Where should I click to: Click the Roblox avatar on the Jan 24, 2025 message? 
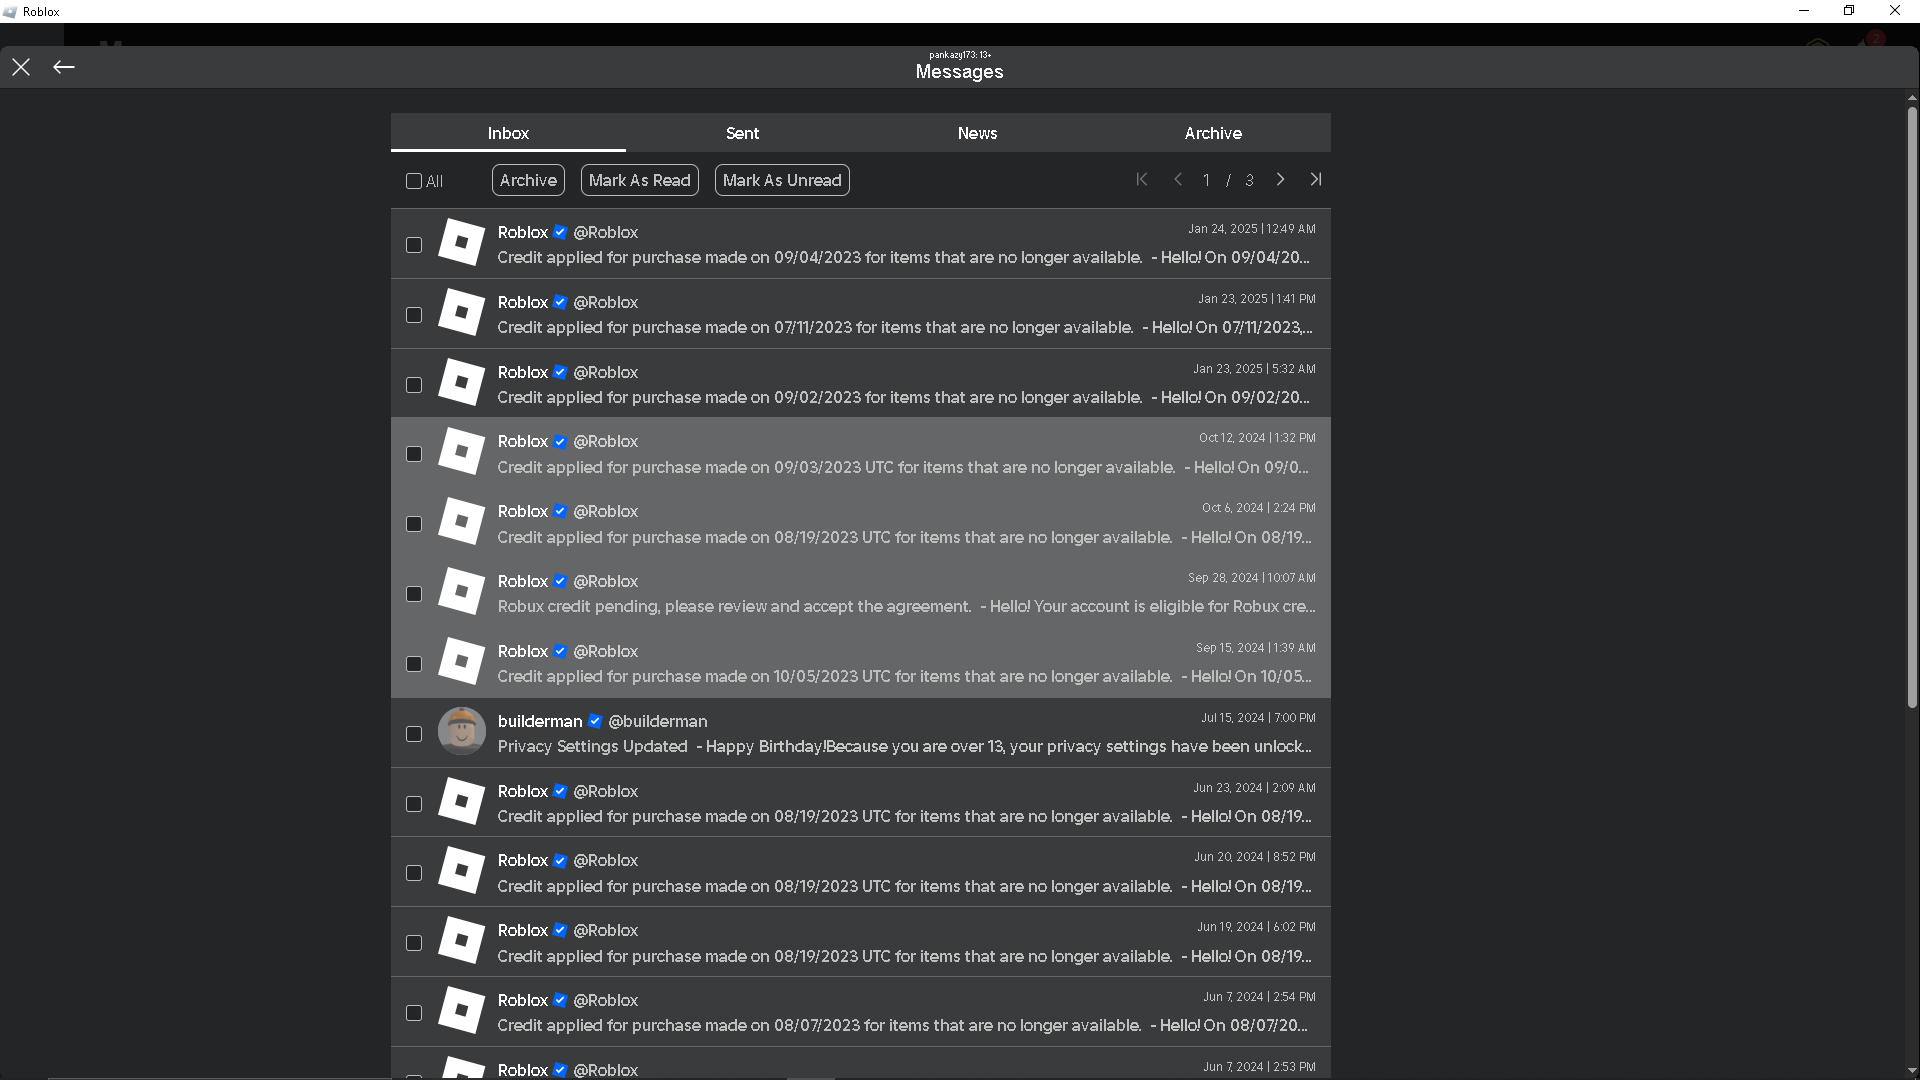click(x=462, y=243)
